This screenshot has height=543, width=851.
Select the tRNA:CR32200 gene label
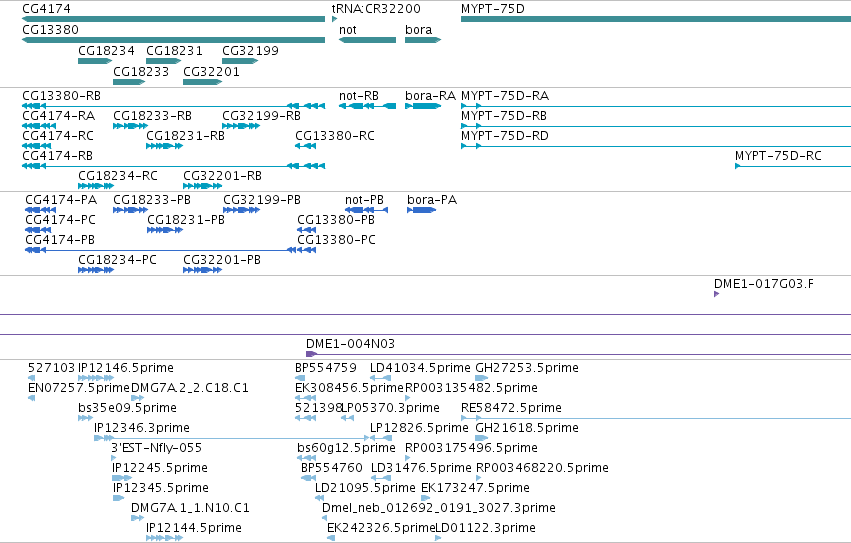pos(376,9)
